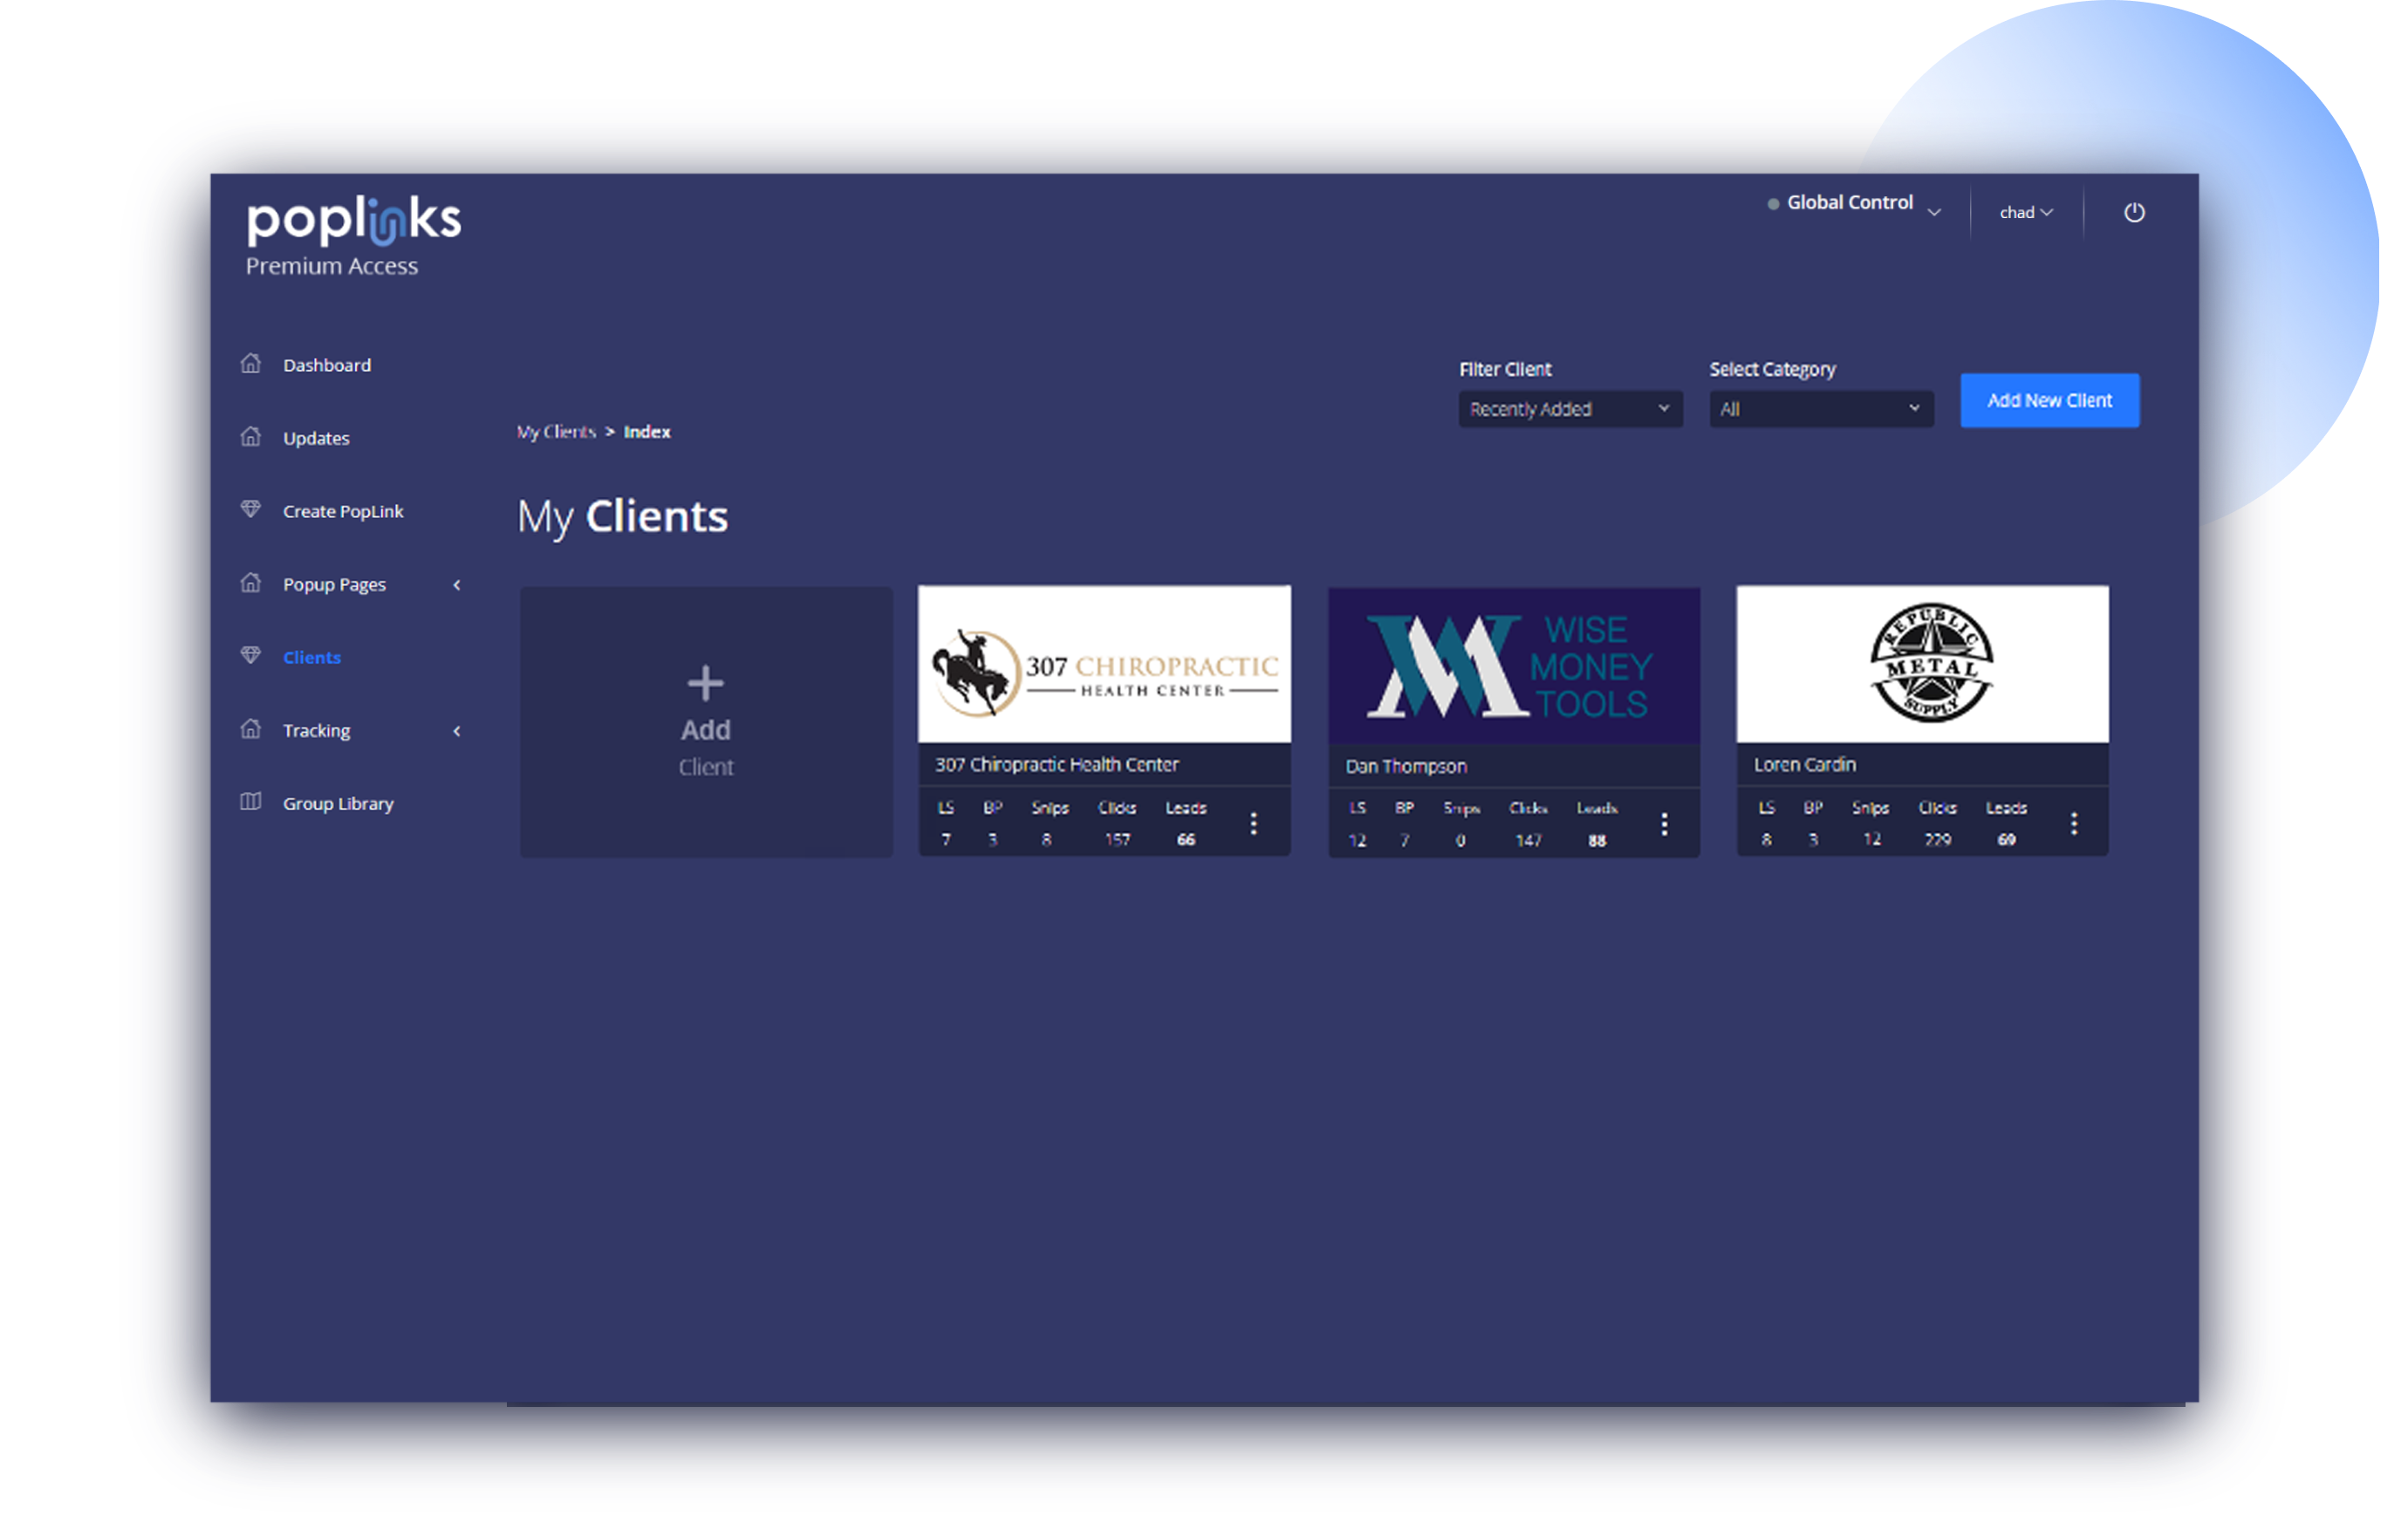Viewport: 2408px width, 1523px height.
Task: Open the Wise Money Tools client thumbnail
Action: tap(1513, 666)
